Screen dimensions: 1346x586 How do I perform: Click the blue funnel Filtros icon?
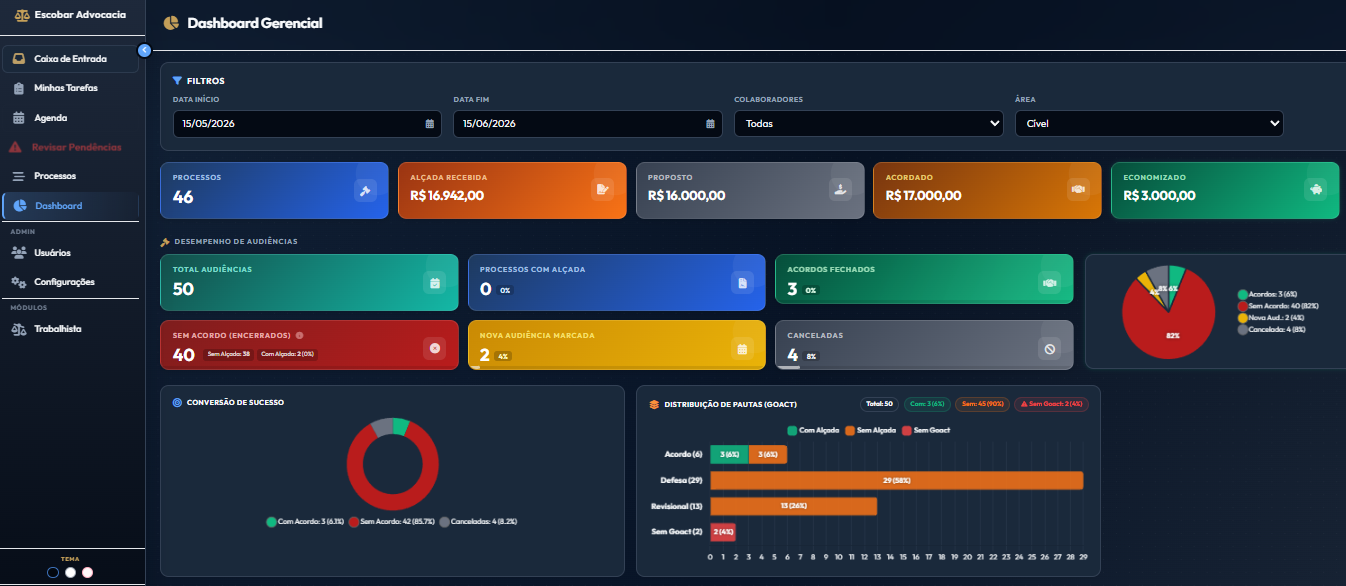click(x=177, y=81)
